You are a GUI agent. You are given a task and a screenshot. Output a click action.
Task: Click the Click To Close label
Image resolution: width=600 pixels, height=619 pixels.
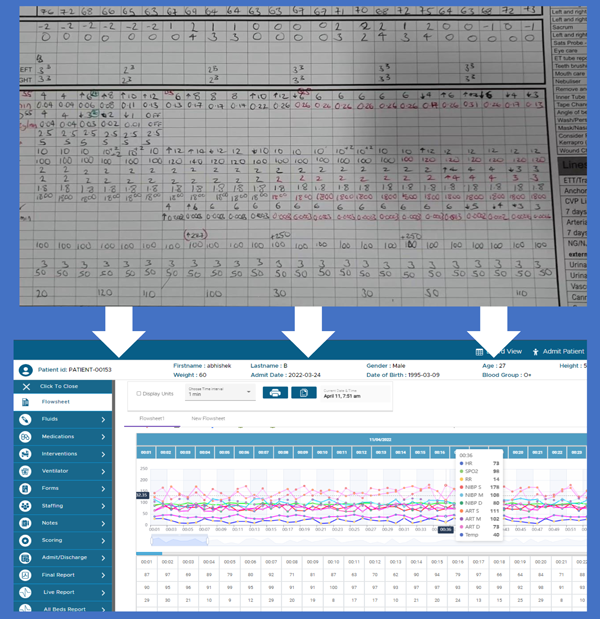pos(59,386)
